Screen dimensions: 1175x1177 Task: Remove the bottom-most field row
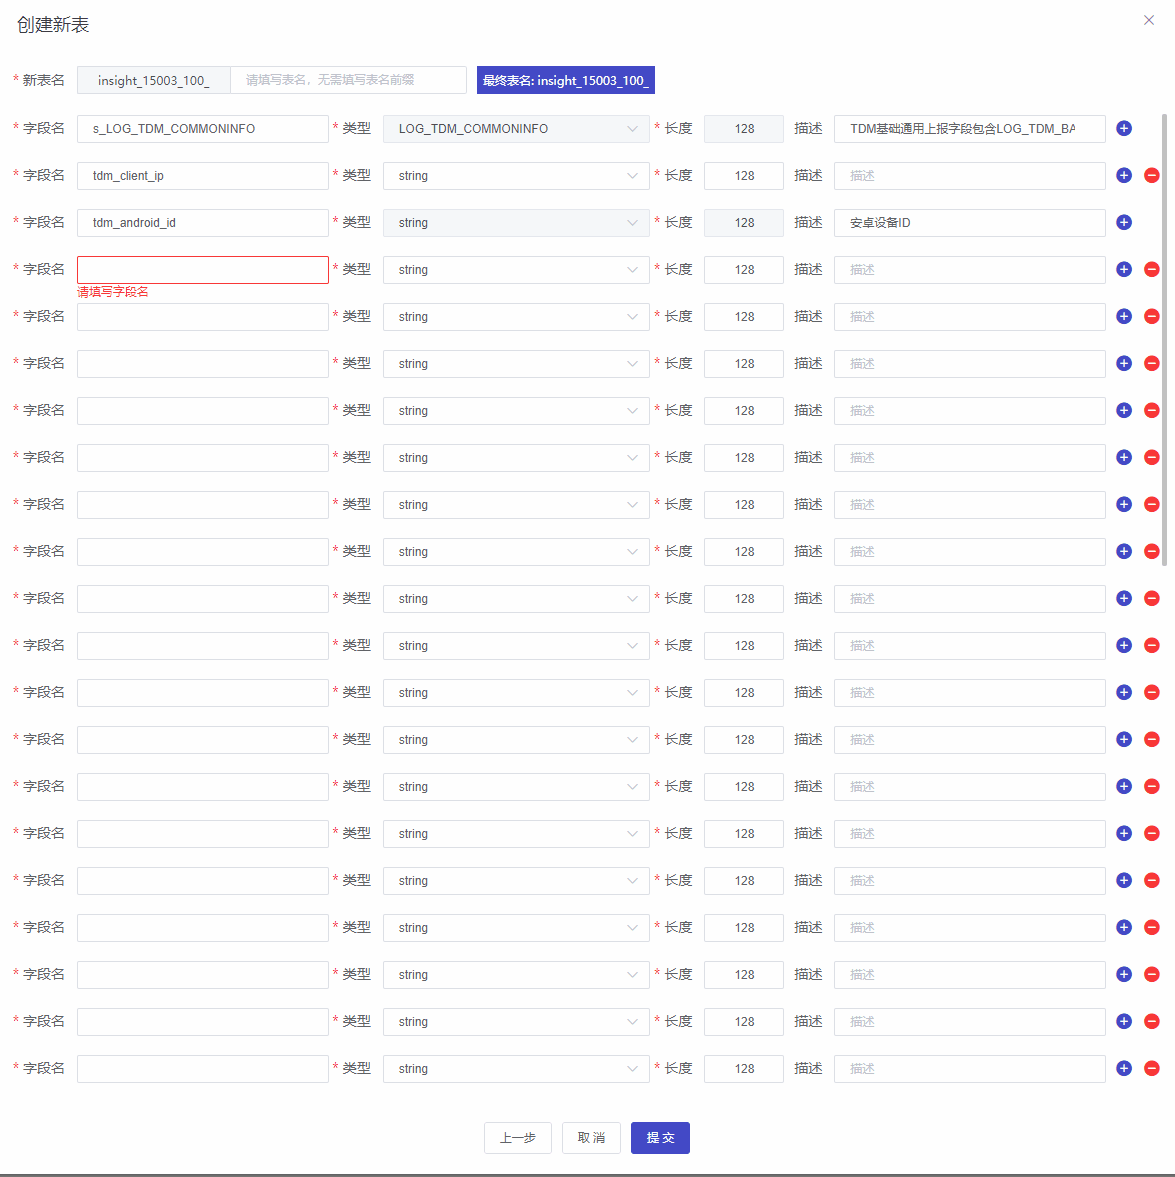1151,1069
